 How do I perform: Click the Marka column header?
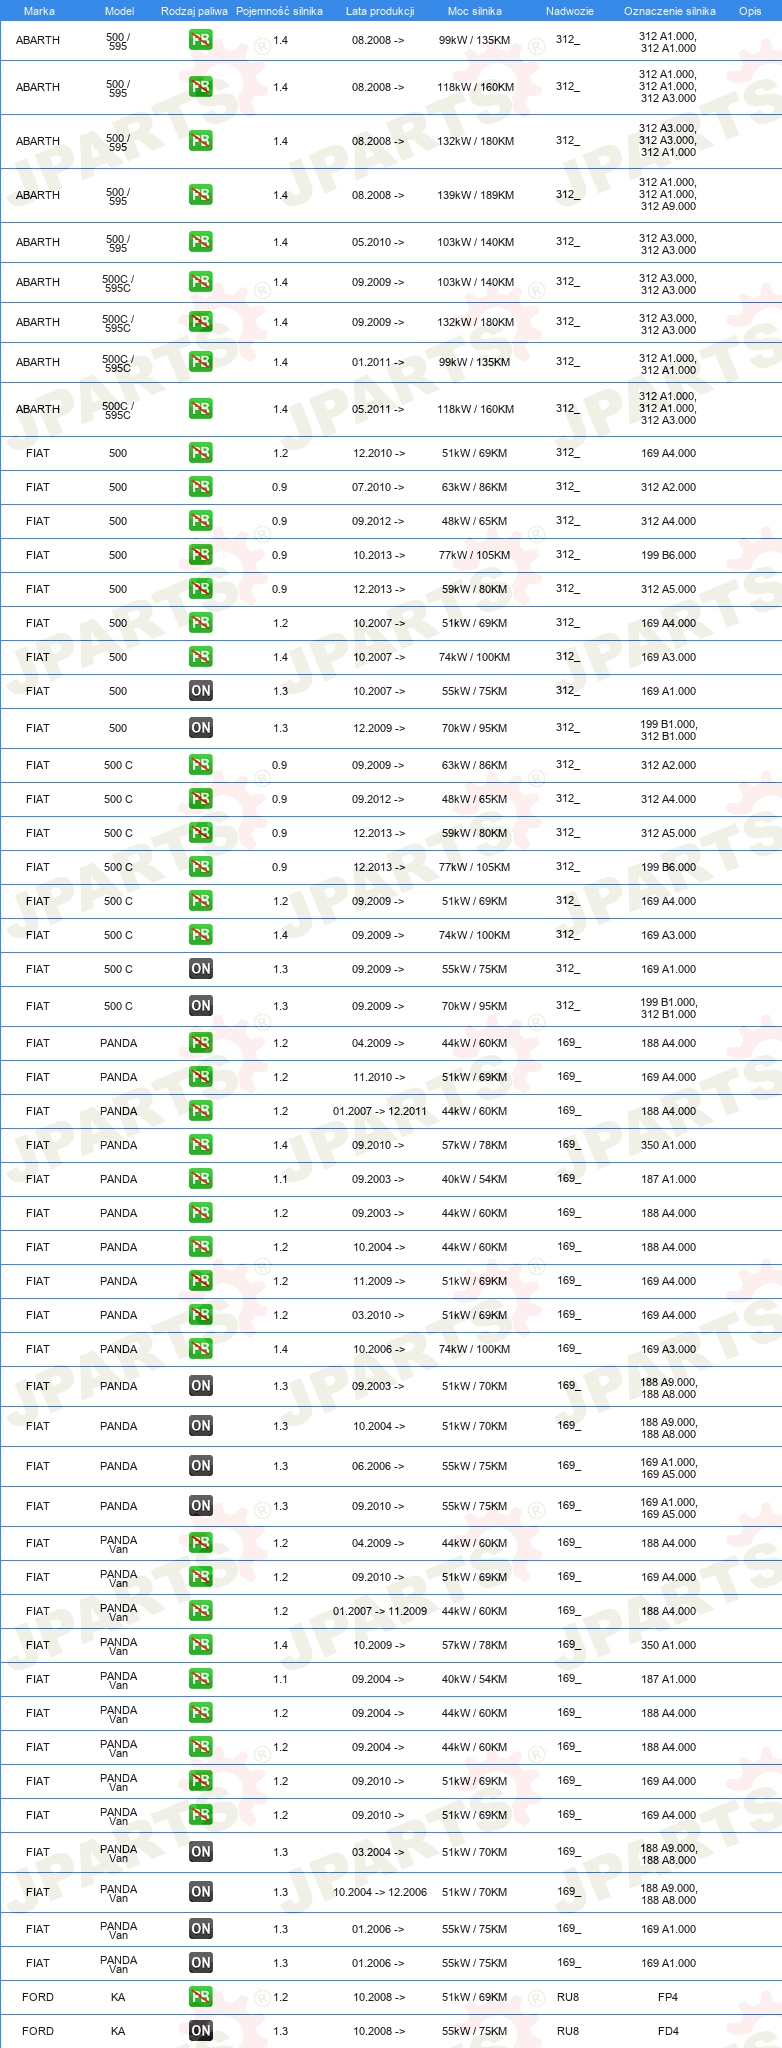pos(39,11)
